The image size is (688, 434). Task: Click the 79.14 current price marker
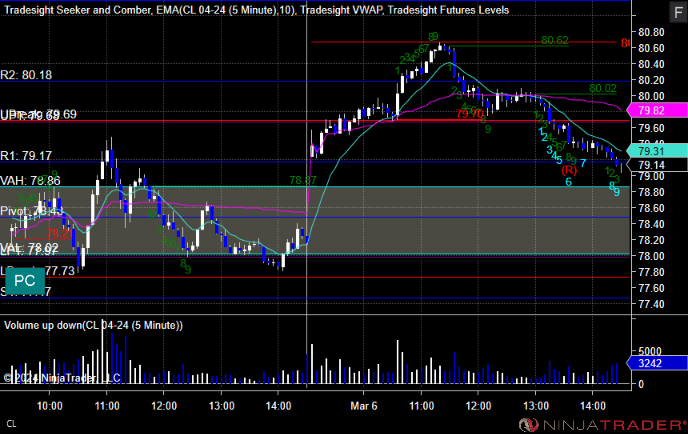pos(656,165)
